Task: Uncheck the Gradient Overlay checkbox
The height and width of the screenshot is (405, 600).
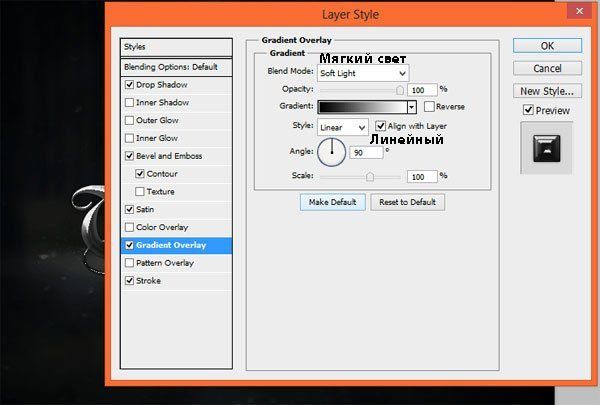Action: (129, 245)
